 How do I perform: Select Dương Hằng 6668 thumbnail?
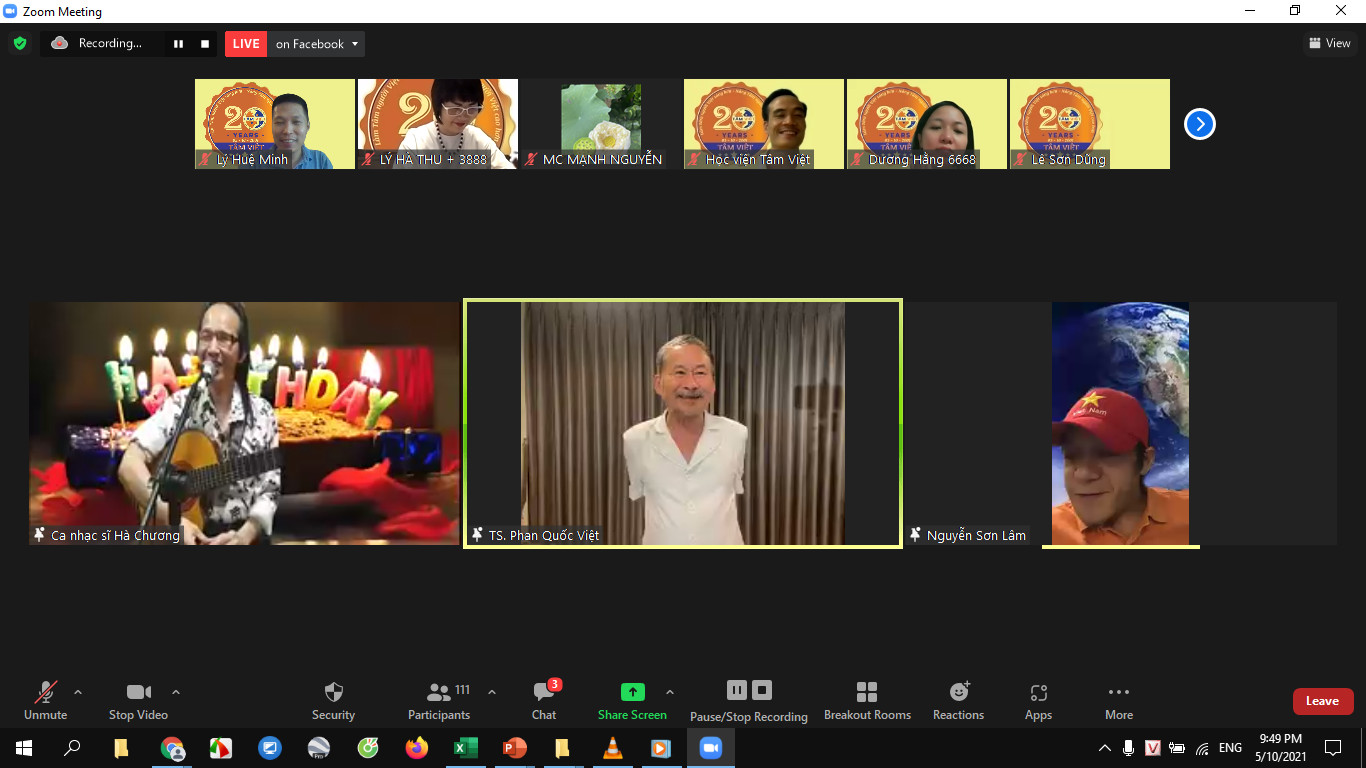[927, 124]
